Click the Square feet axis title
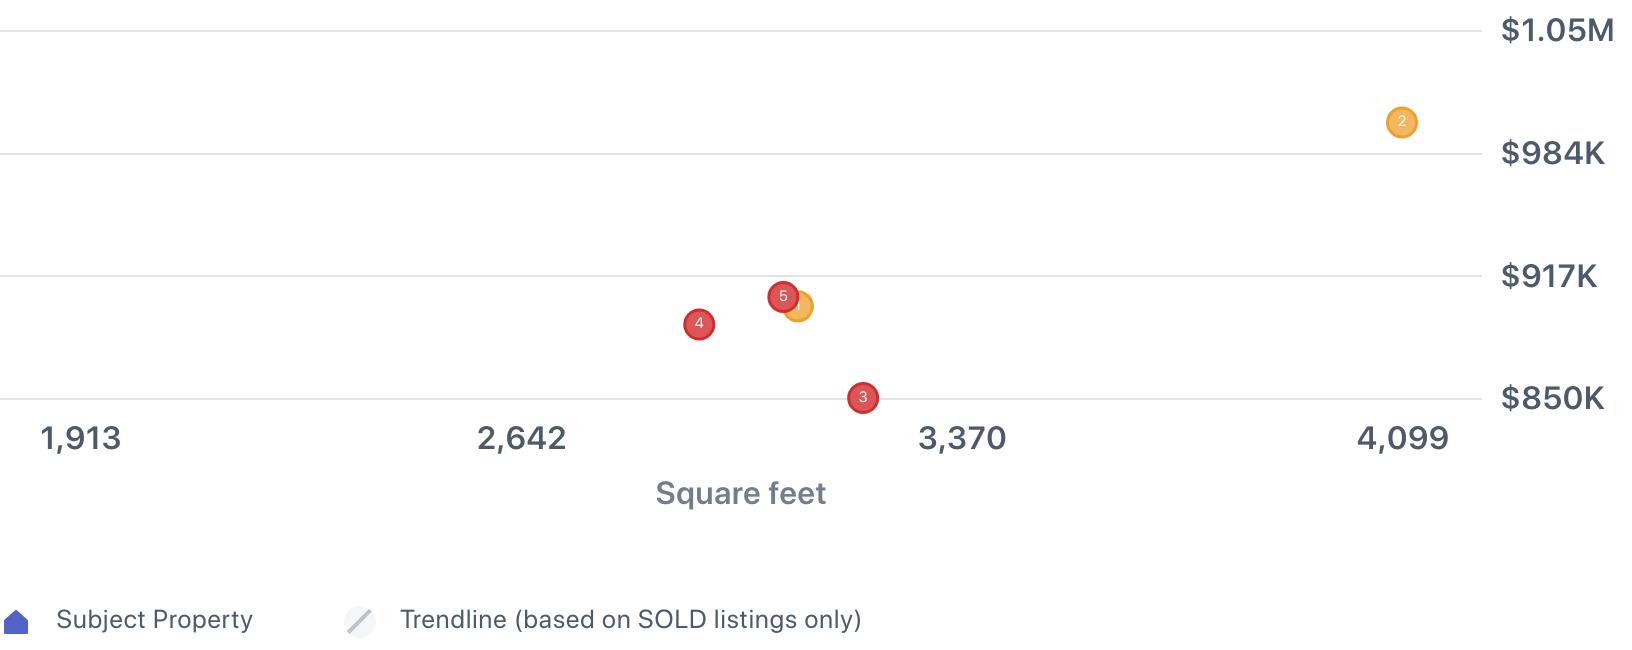The image size is (1632, 650). (740, 493)
